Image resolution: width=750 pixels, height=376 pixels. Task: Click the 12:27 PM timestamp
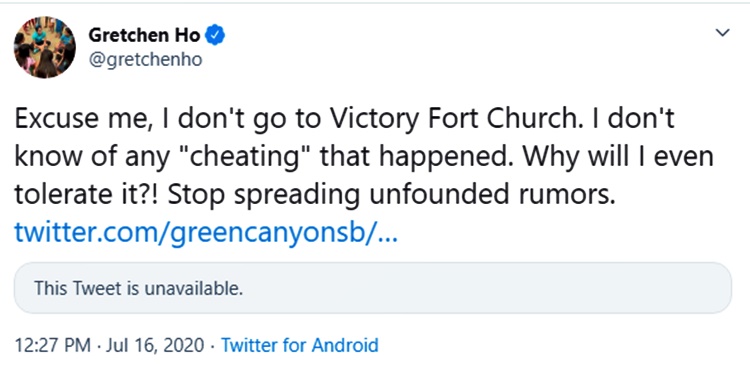pos(53,345)
